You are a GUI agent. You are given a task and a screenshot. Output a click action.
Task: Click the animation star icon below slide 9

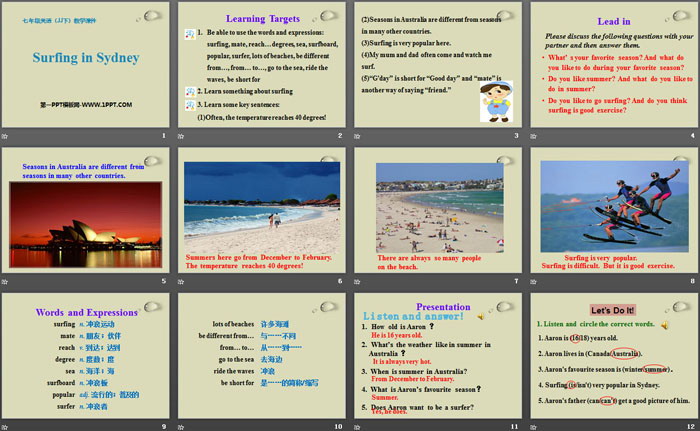[x=8, y=424]
